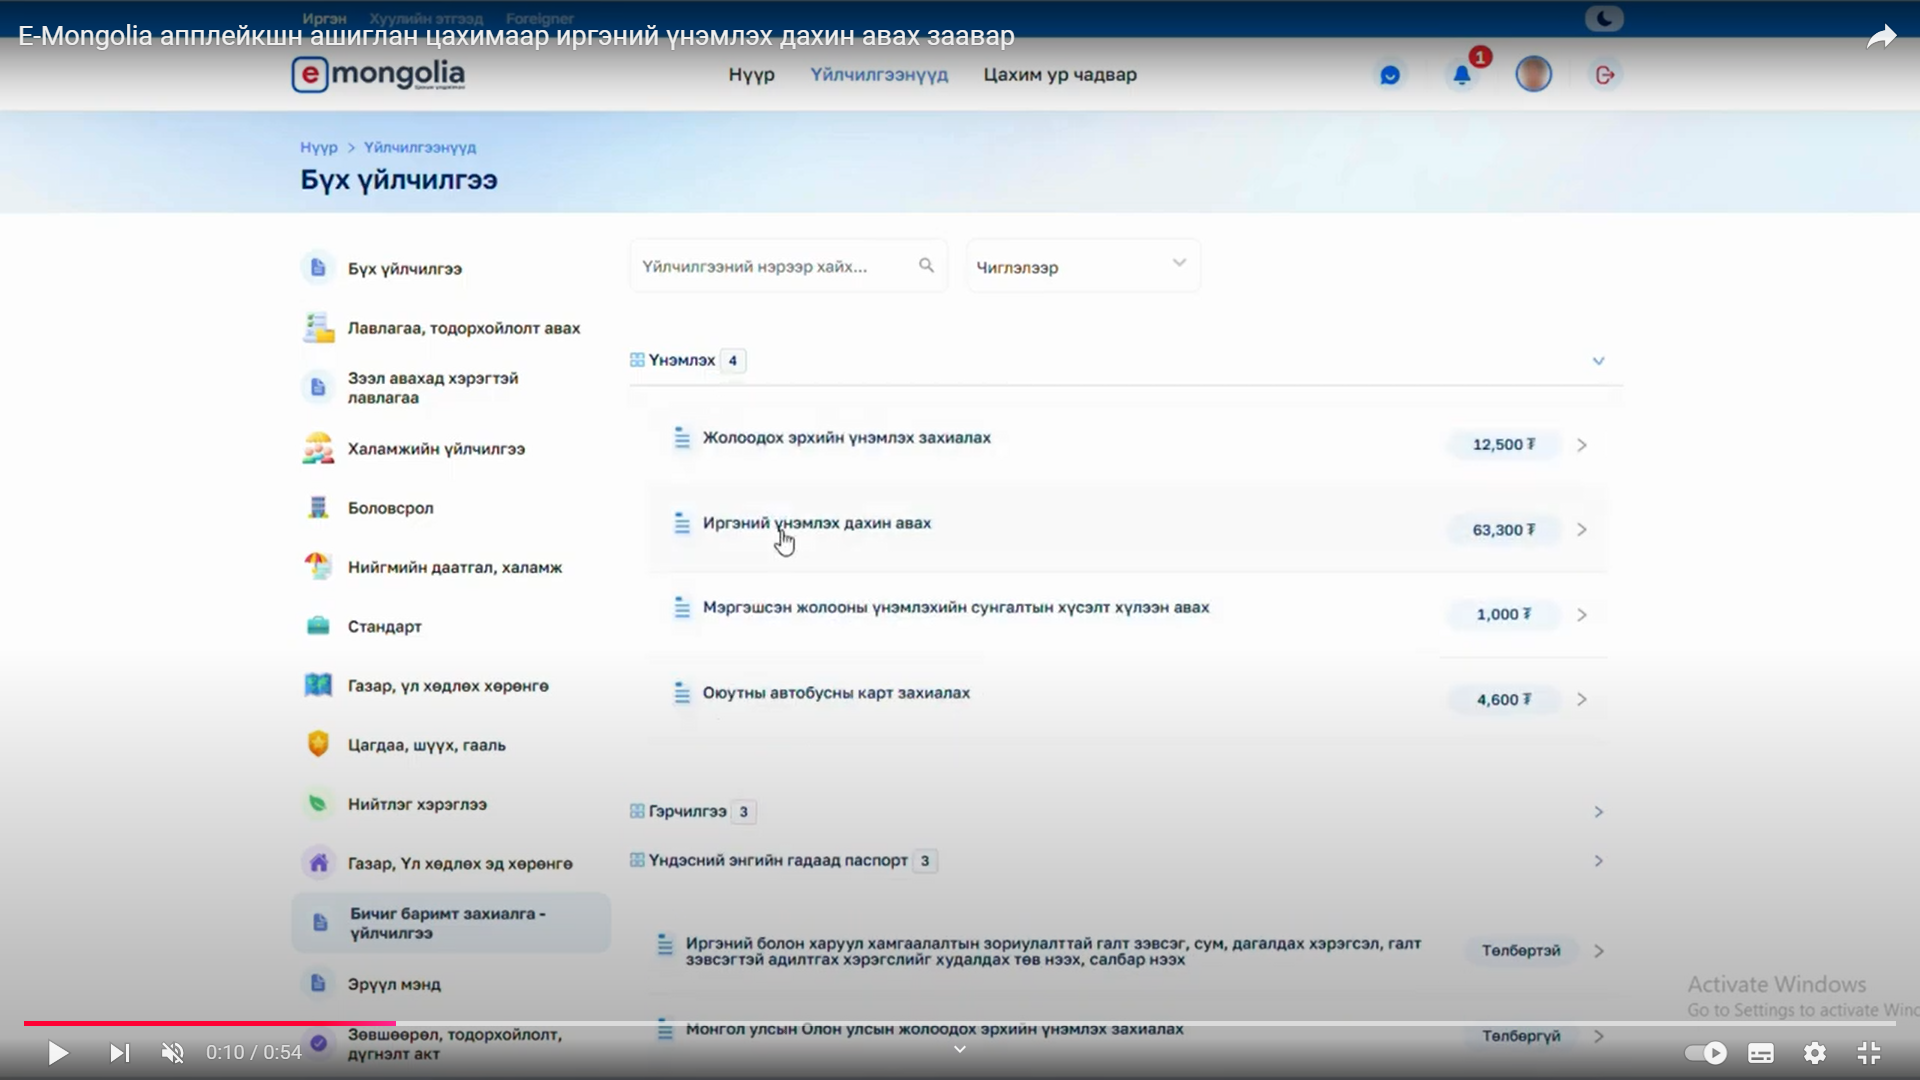1920x1080 pixels.
Task: Click the Foreigner tab
Action: [x=539, y=18]
